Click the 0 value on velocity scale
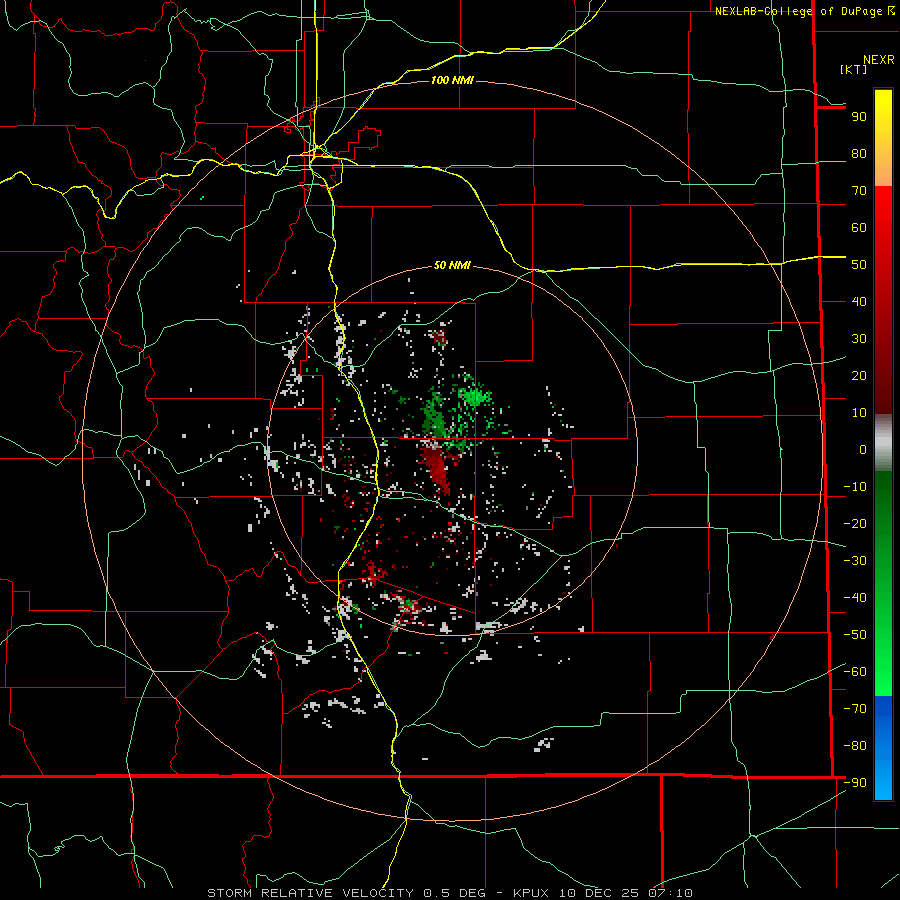This screenshot has height=900, width=900. pyautogui.click(x=863, y=450)
